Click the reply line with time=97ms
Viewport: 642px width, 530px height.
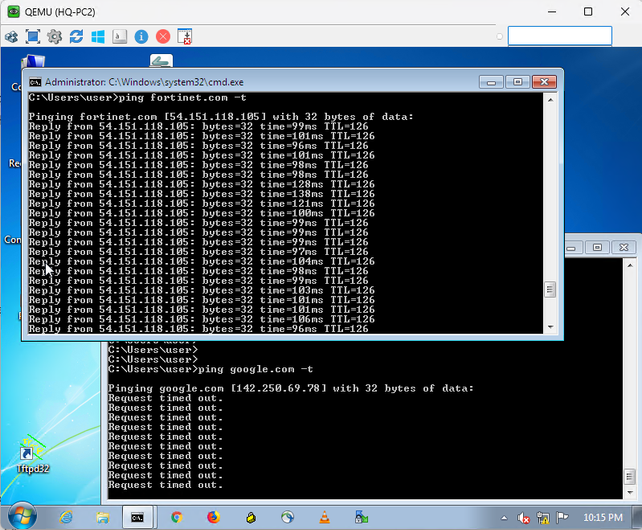point(199,252)
